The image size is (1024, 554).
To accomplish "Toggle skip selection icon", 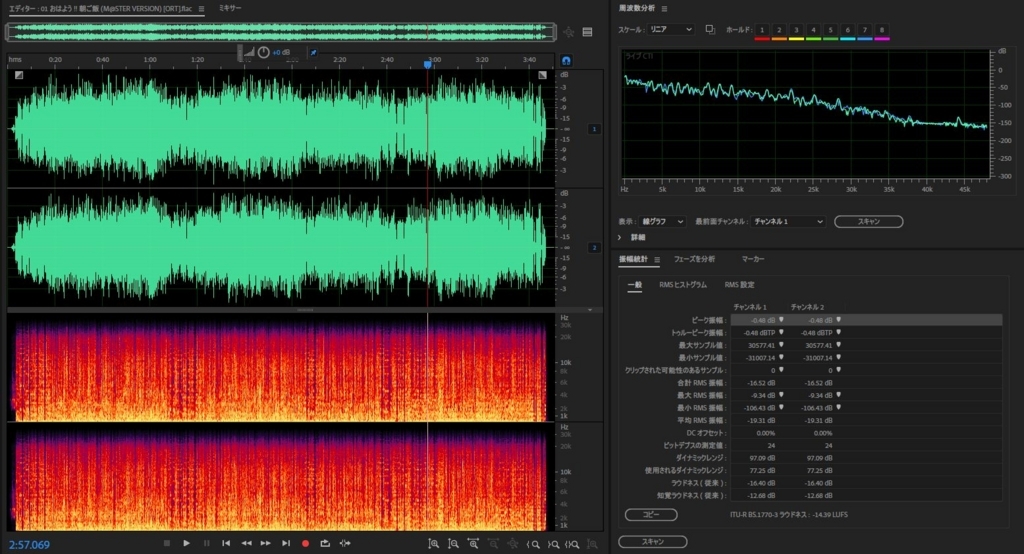I will [345, 543].
